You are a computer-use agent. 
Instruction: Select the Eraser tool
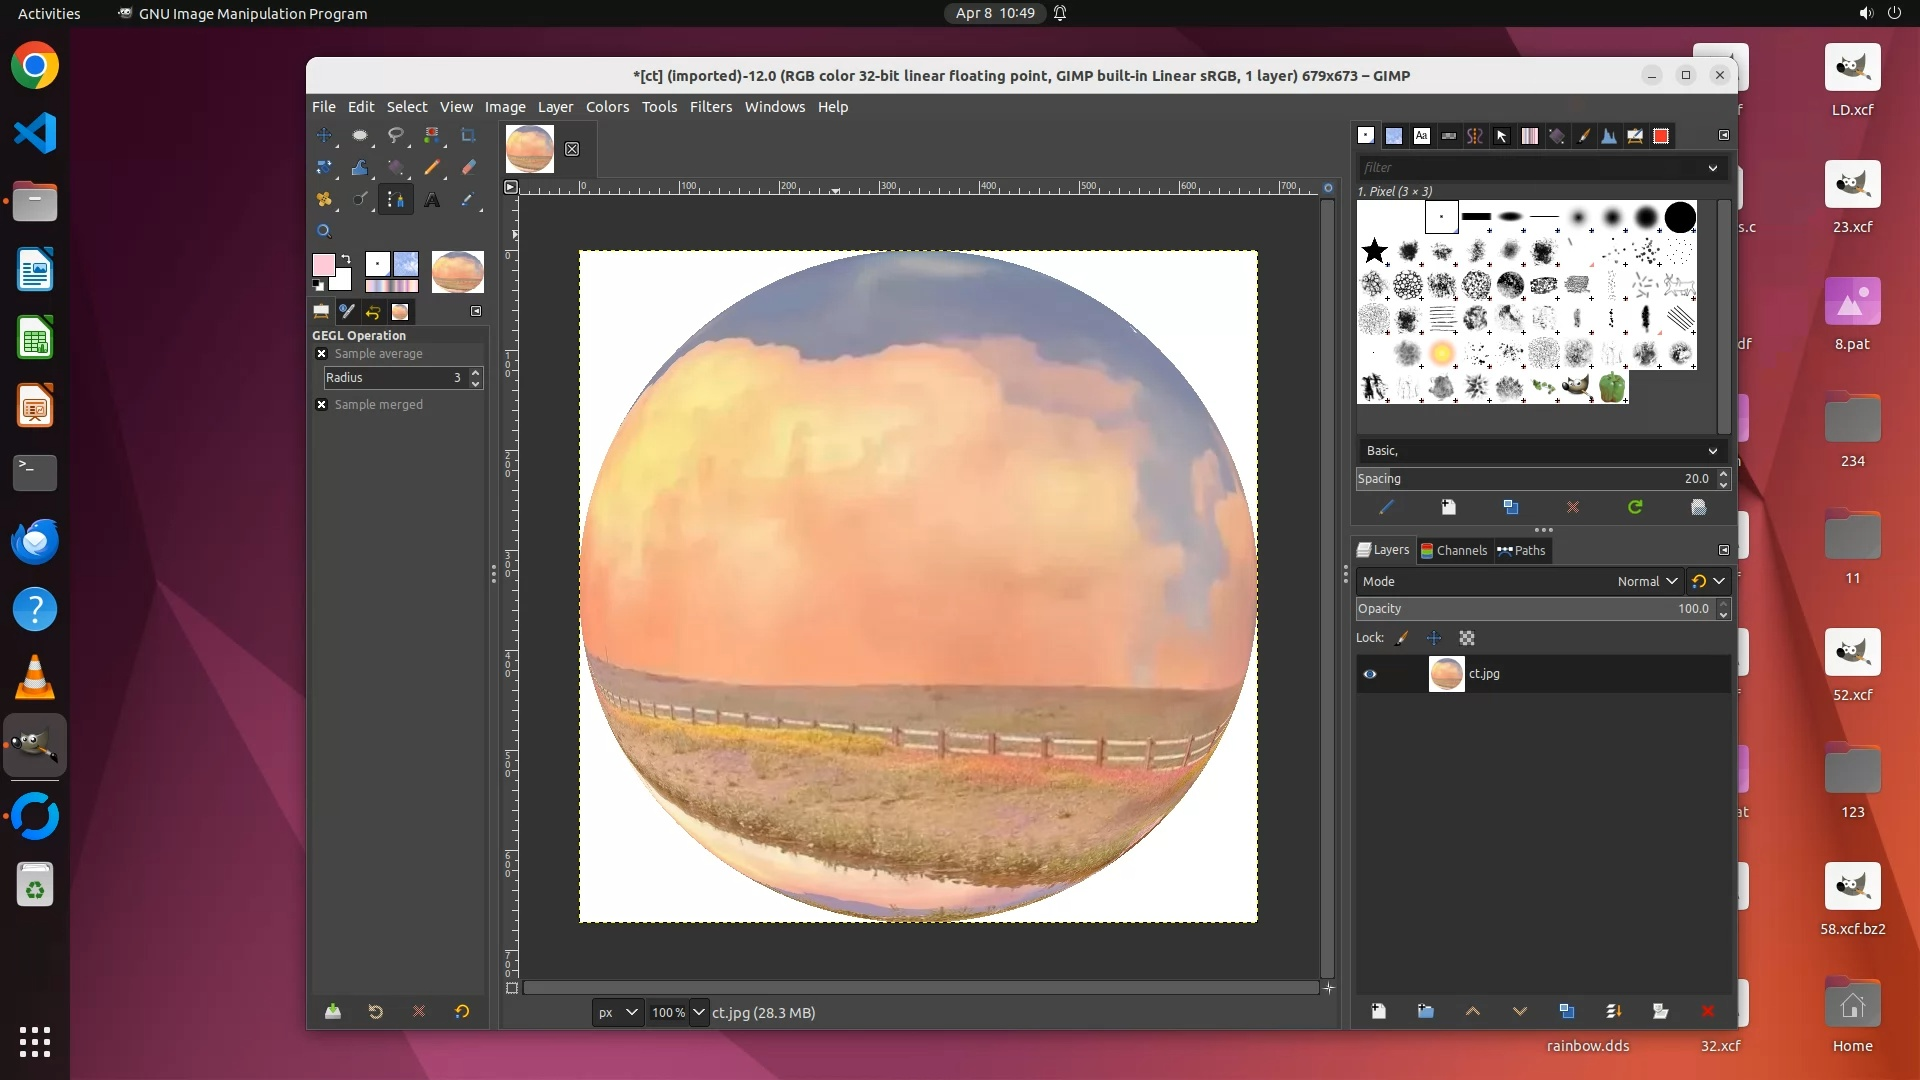[x=468, y=167]
